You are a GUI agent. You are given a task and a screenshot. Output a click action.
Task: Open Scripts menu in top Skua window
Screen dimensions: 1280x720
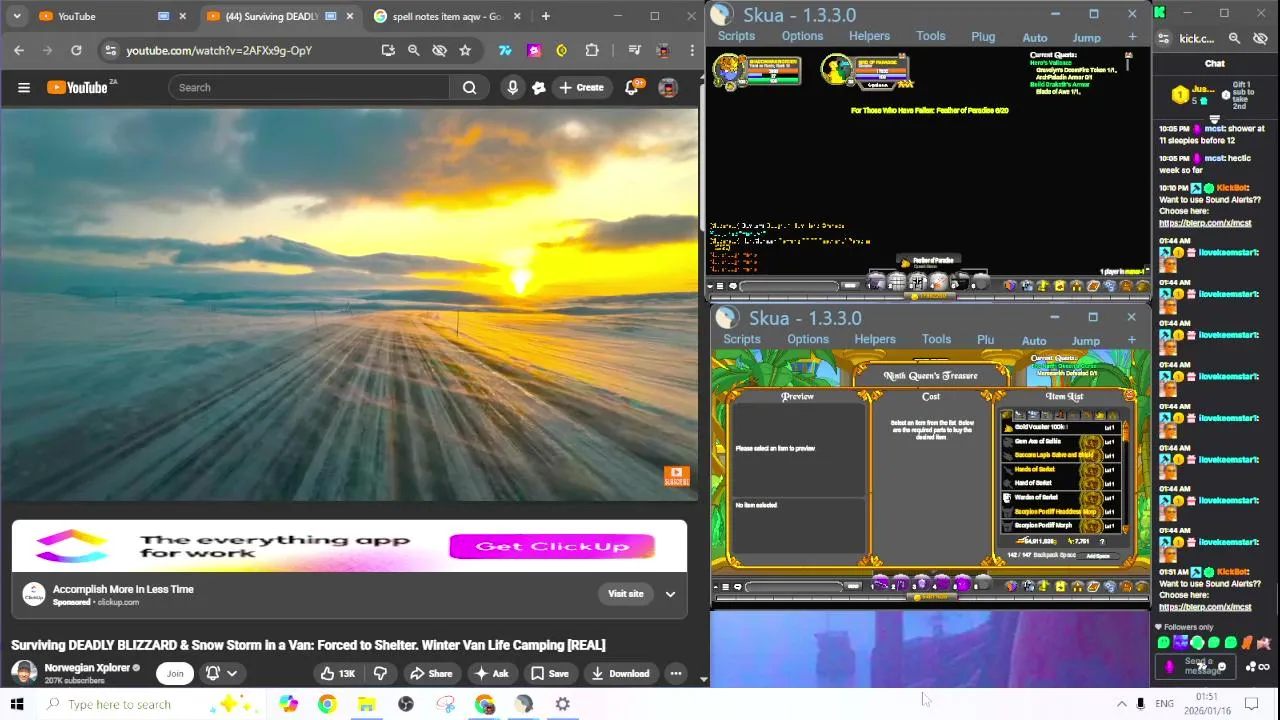click(x=736, y=36)
